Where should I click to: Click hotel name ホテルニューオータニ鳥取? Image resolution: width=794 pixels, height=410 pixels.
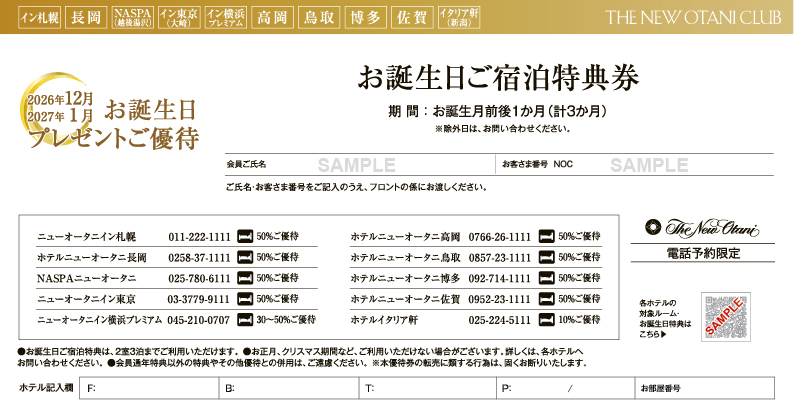(405, 258)
